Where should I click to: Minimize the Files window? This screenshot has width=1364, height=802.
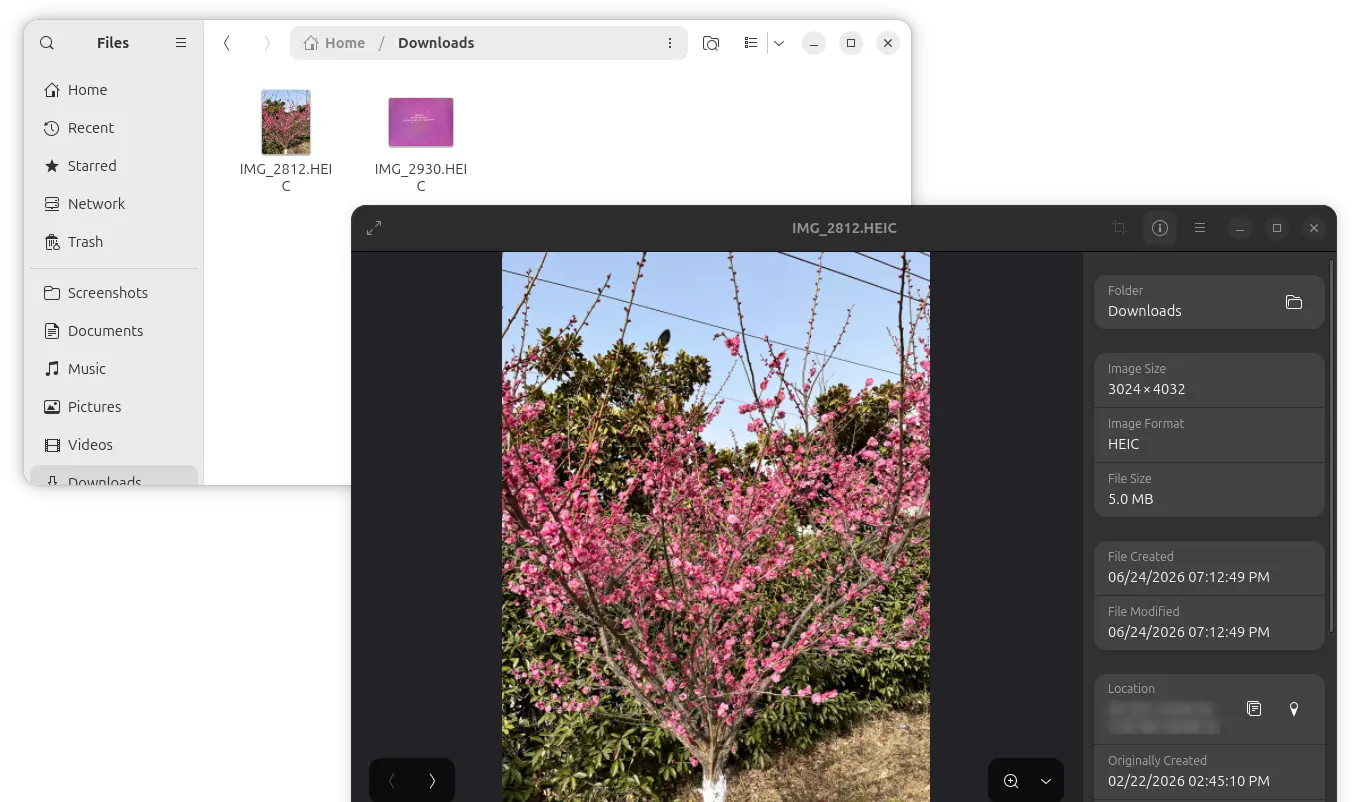tap(814, 43)
